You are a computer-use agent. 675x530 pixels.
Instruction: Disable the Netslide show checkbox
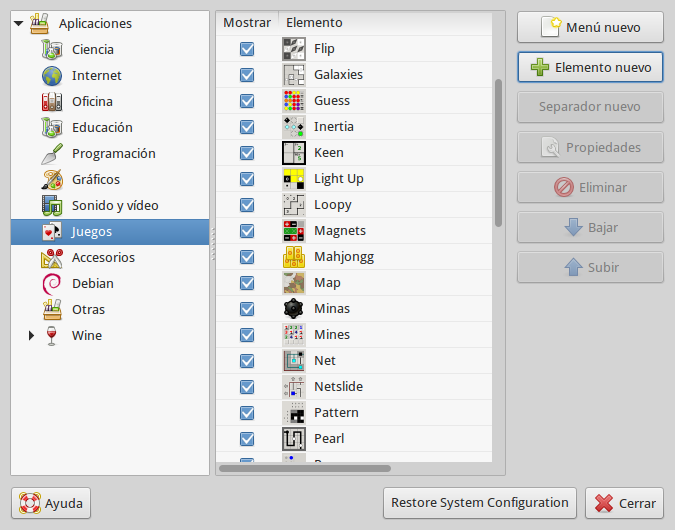pos(247,387)
